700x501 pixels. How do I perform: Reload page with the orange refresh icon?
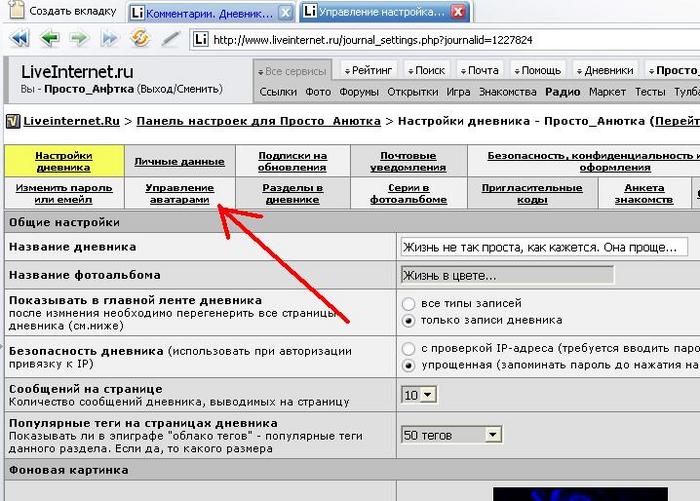click(140, 39)
